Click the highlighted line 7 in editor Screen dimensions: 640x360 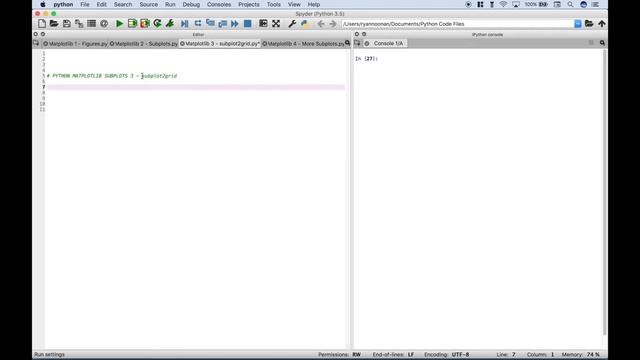pyautogui.click(x=195, y=87)
